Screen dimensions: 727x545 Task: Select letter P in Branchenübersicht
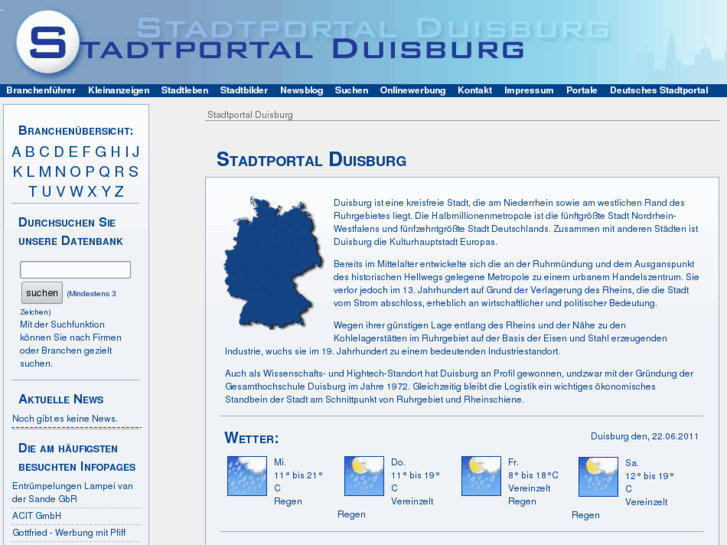(x=90, y=172)
